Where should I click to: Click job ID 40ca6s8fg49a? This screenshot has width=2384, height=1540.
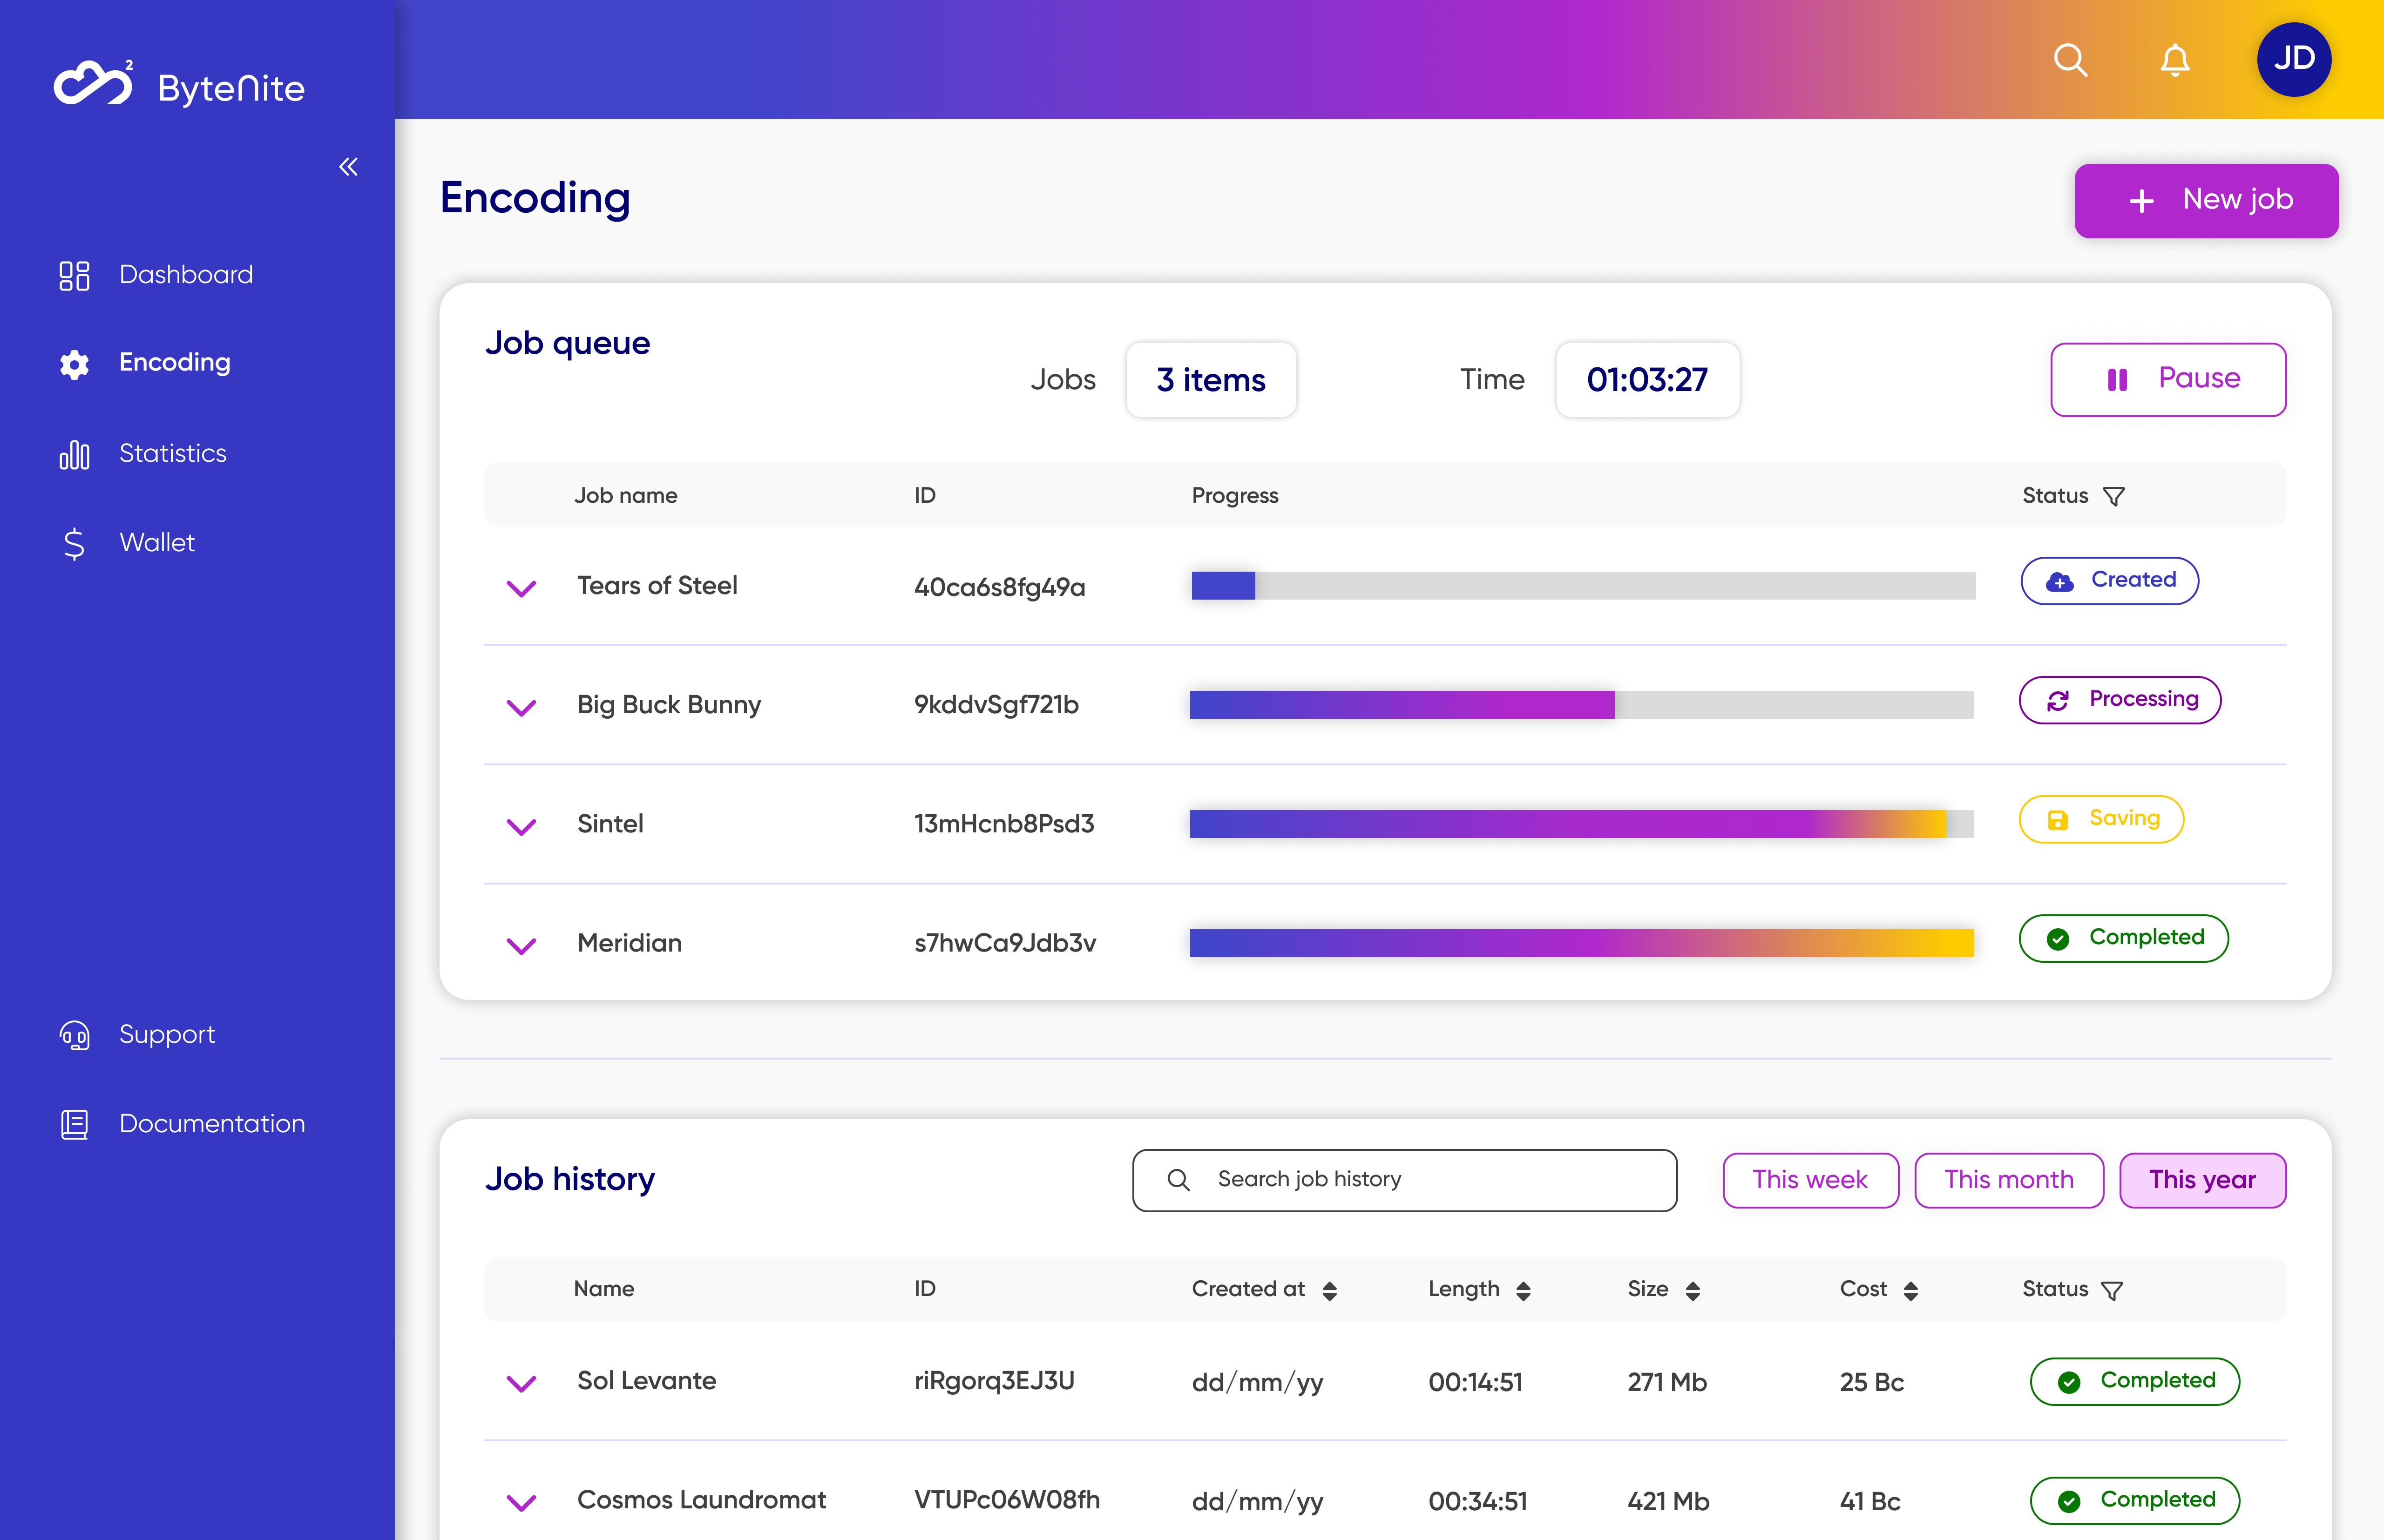999,587
